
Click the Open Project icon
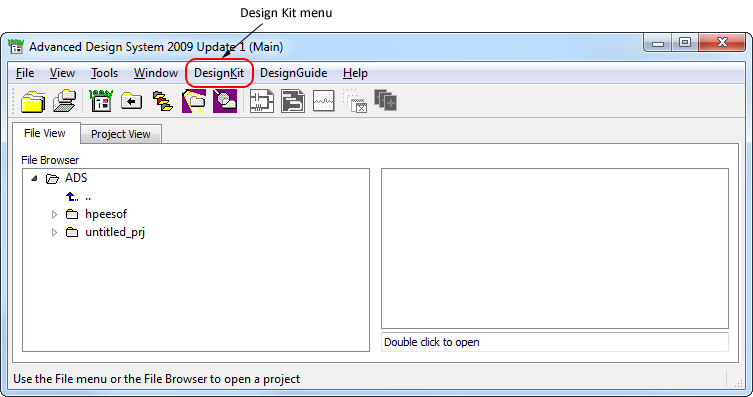(64, 101)
